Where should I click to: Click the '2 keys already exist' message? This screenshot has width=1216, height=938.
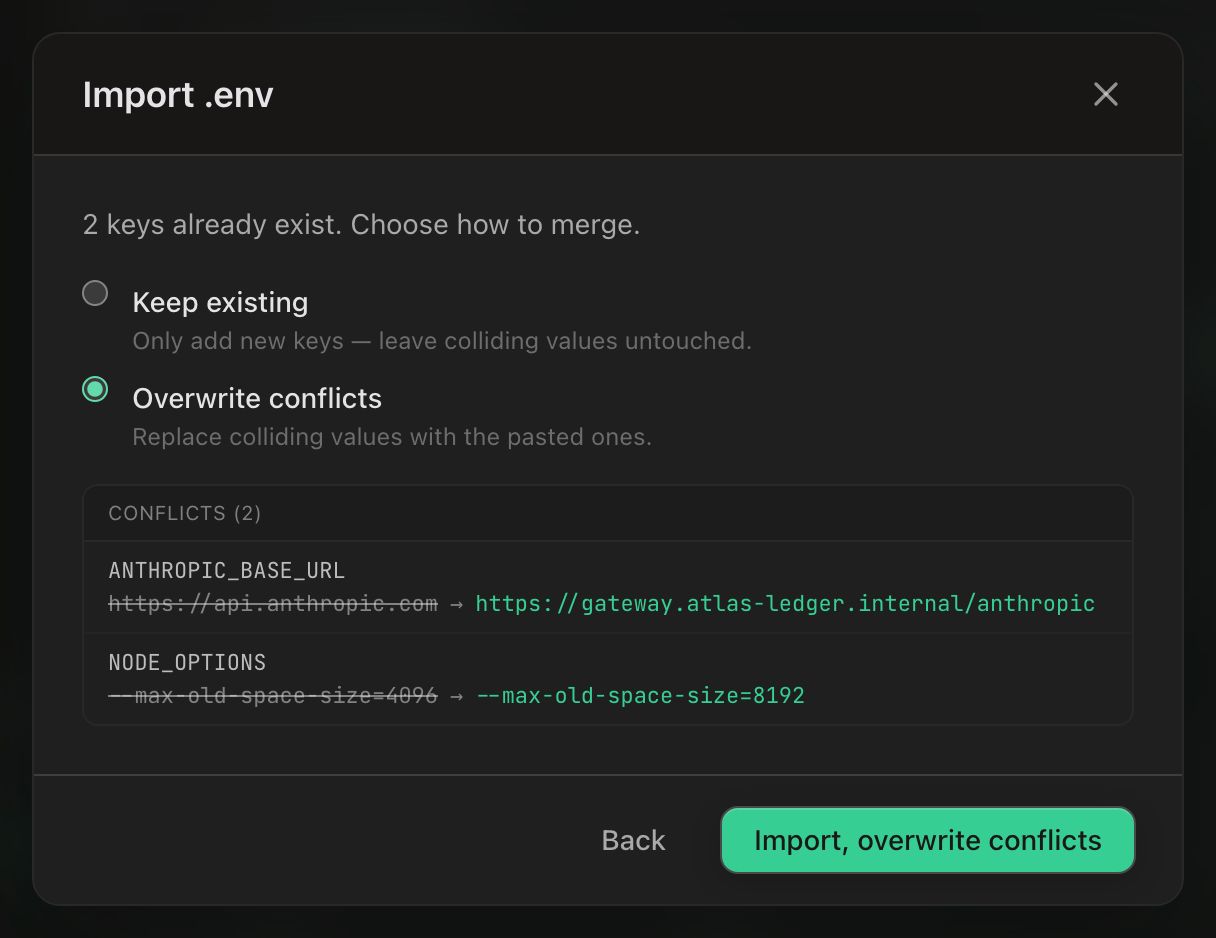point(361,224)
